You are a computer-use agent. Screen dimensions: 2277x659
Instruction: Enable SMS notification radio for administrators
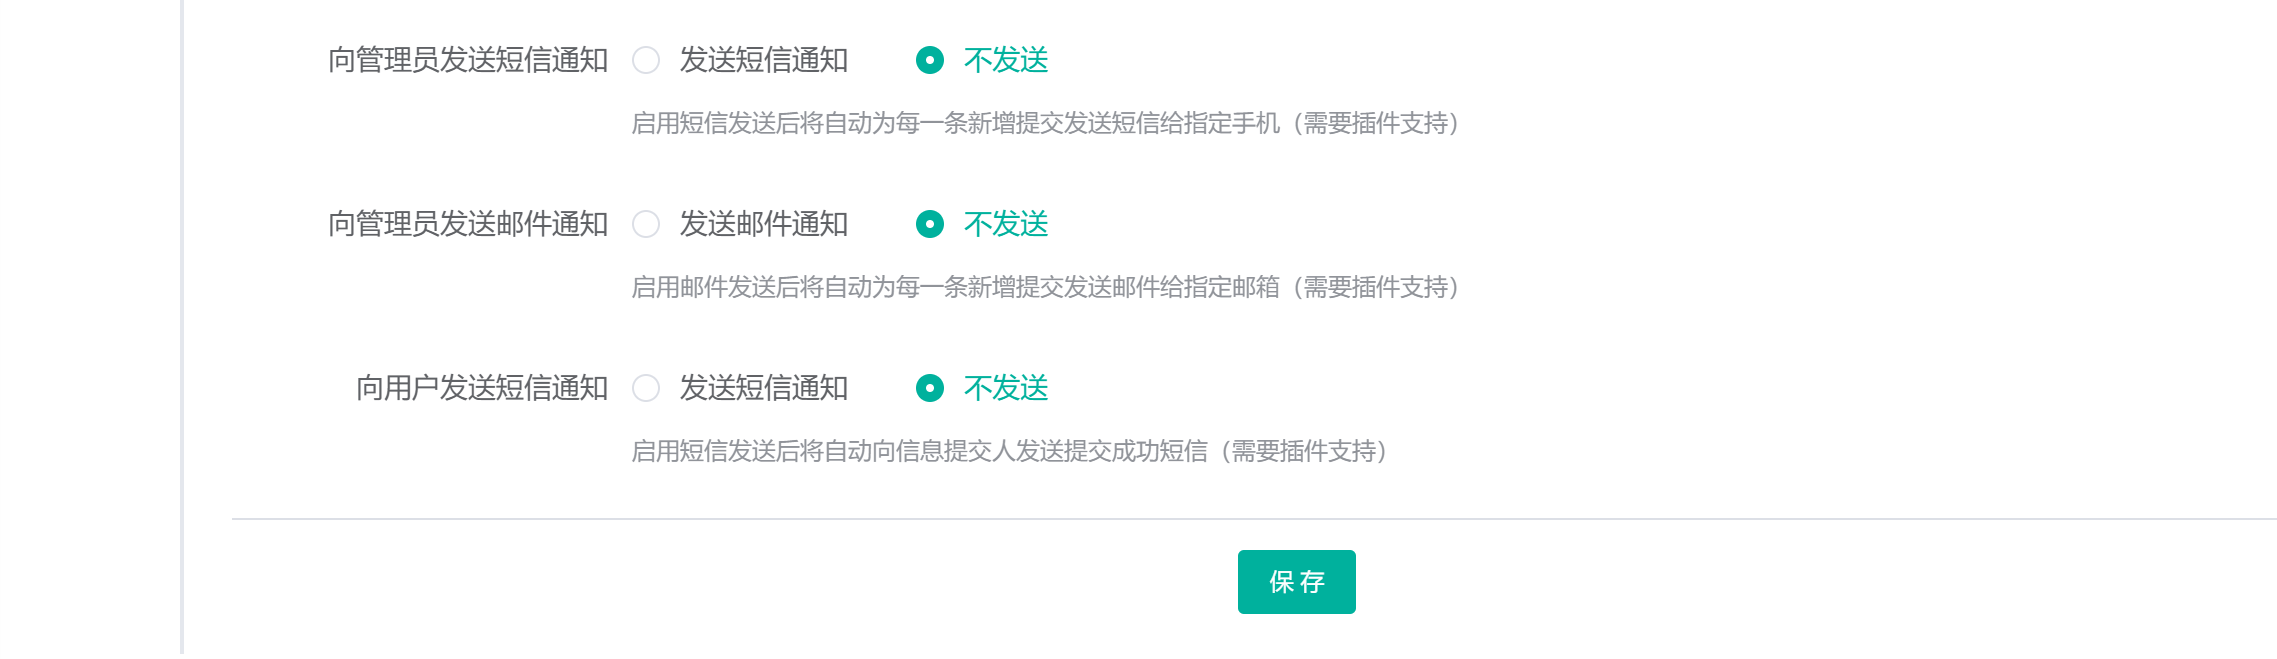coord(646,60)
